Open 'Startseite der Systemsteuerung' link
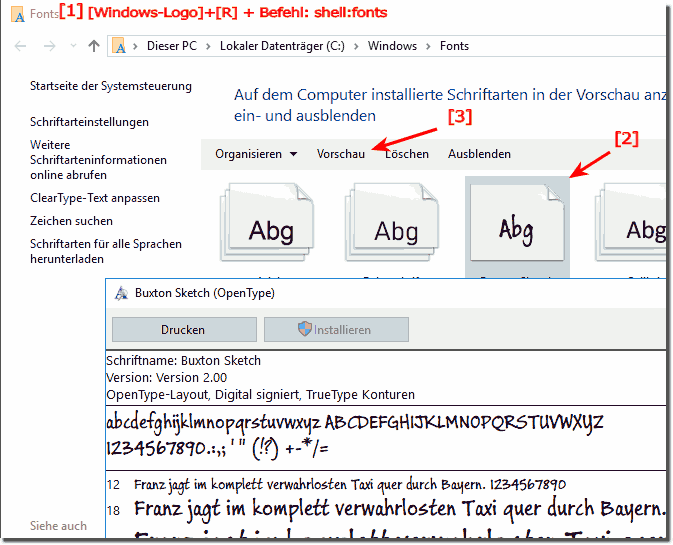673x545 pixels. click(111, 86)
